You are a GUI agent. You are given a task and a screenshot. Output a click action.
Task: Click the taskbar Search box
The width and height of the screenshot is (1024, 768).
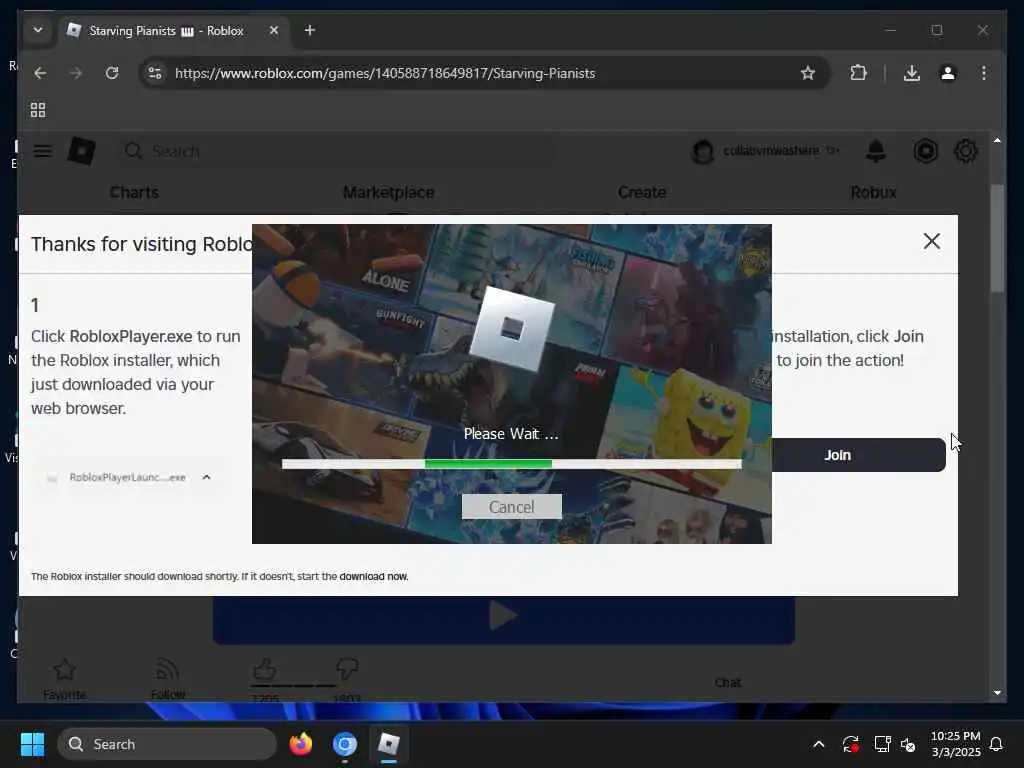click(167, 744)
